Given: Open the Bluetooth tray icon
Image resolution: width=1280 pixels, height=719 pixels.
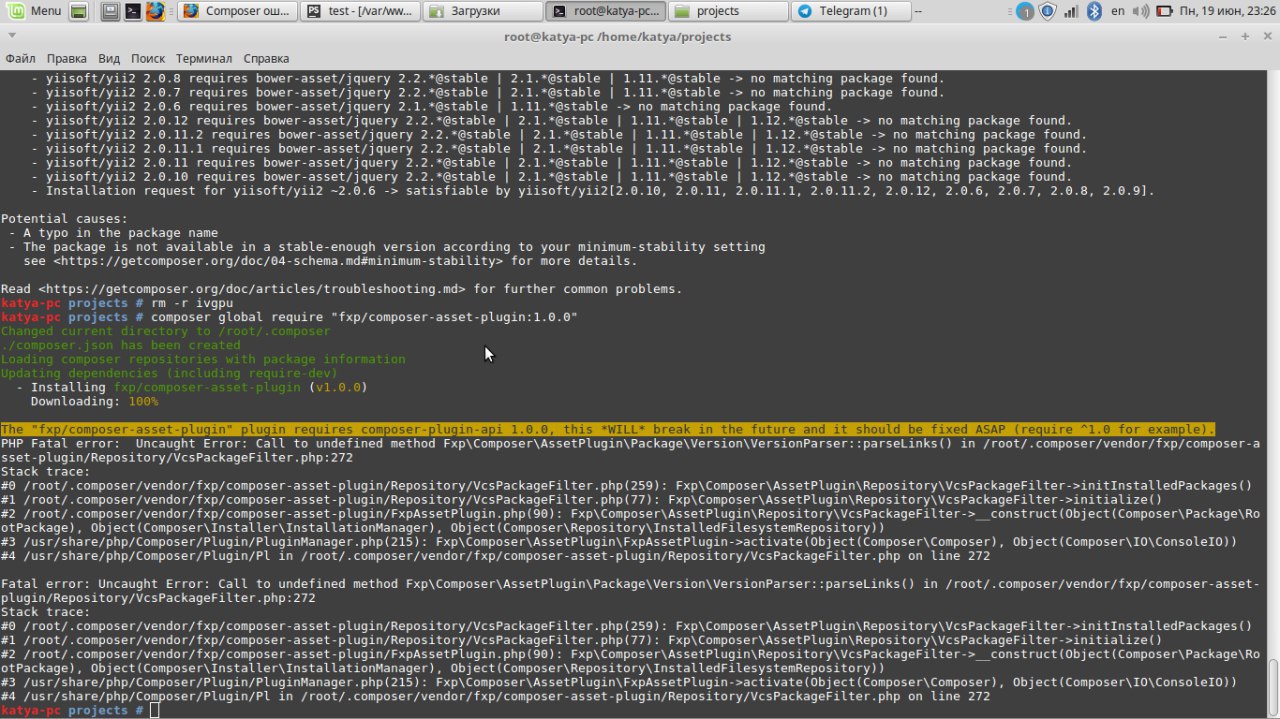Looking at the screenshot, I should tap(1094, 12).
